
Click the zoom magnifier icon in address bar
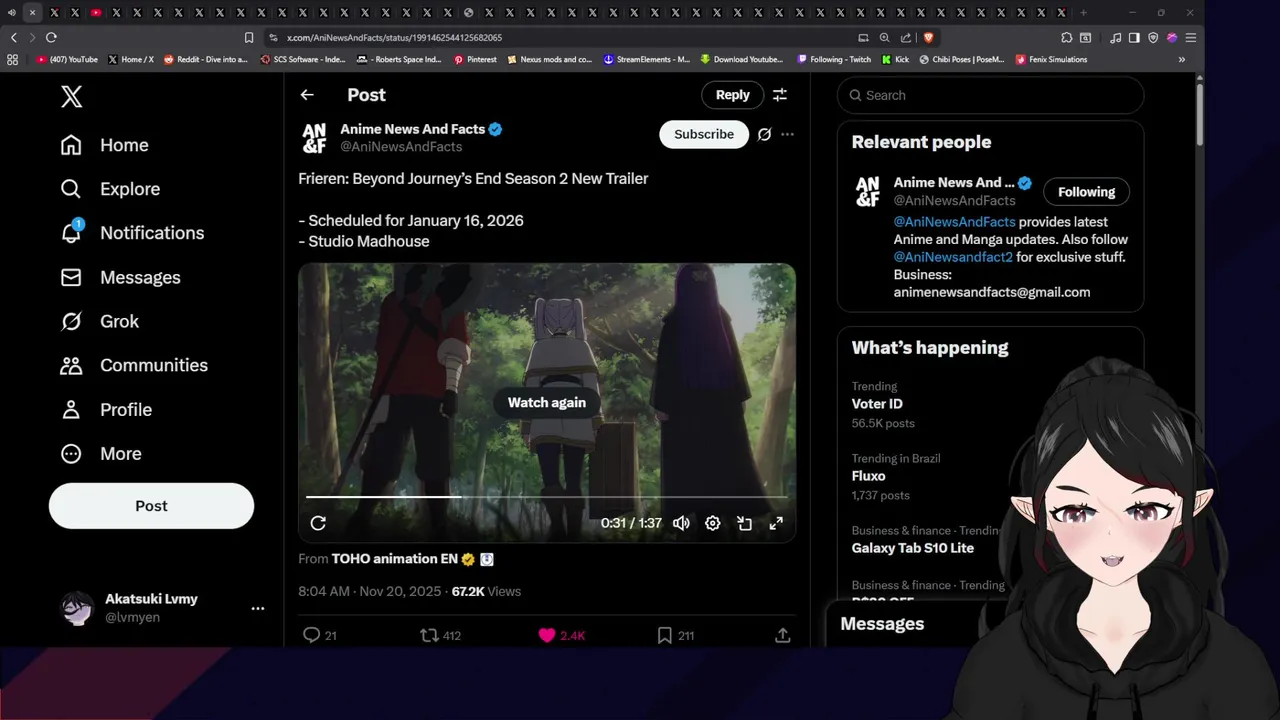point(884,37)
